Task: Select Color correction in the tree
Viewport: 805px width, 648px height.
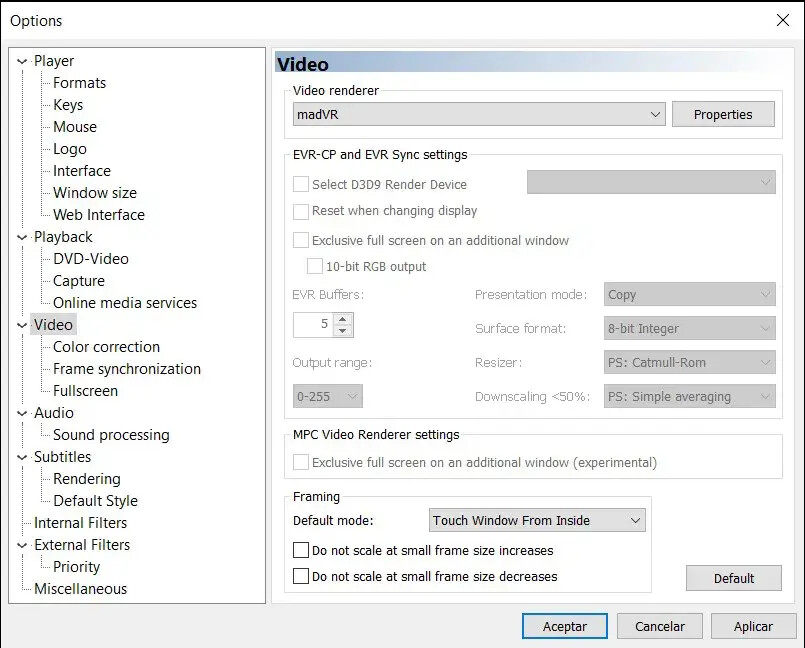Action: coord(106,347)
